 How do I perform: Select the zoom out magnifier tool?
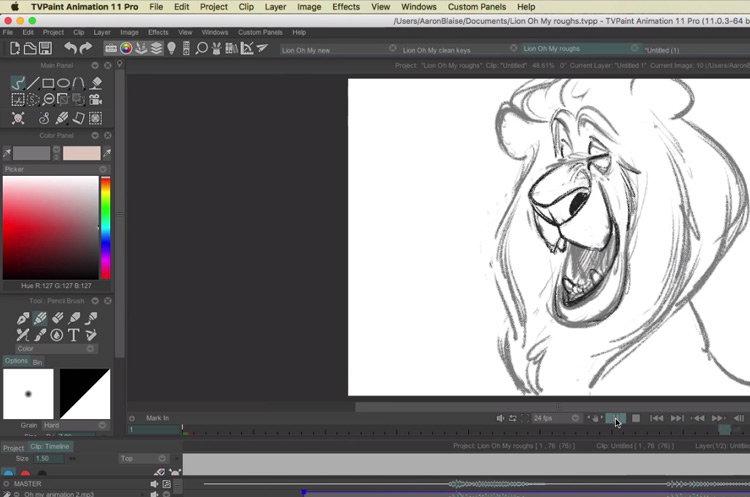click(48, 99)
